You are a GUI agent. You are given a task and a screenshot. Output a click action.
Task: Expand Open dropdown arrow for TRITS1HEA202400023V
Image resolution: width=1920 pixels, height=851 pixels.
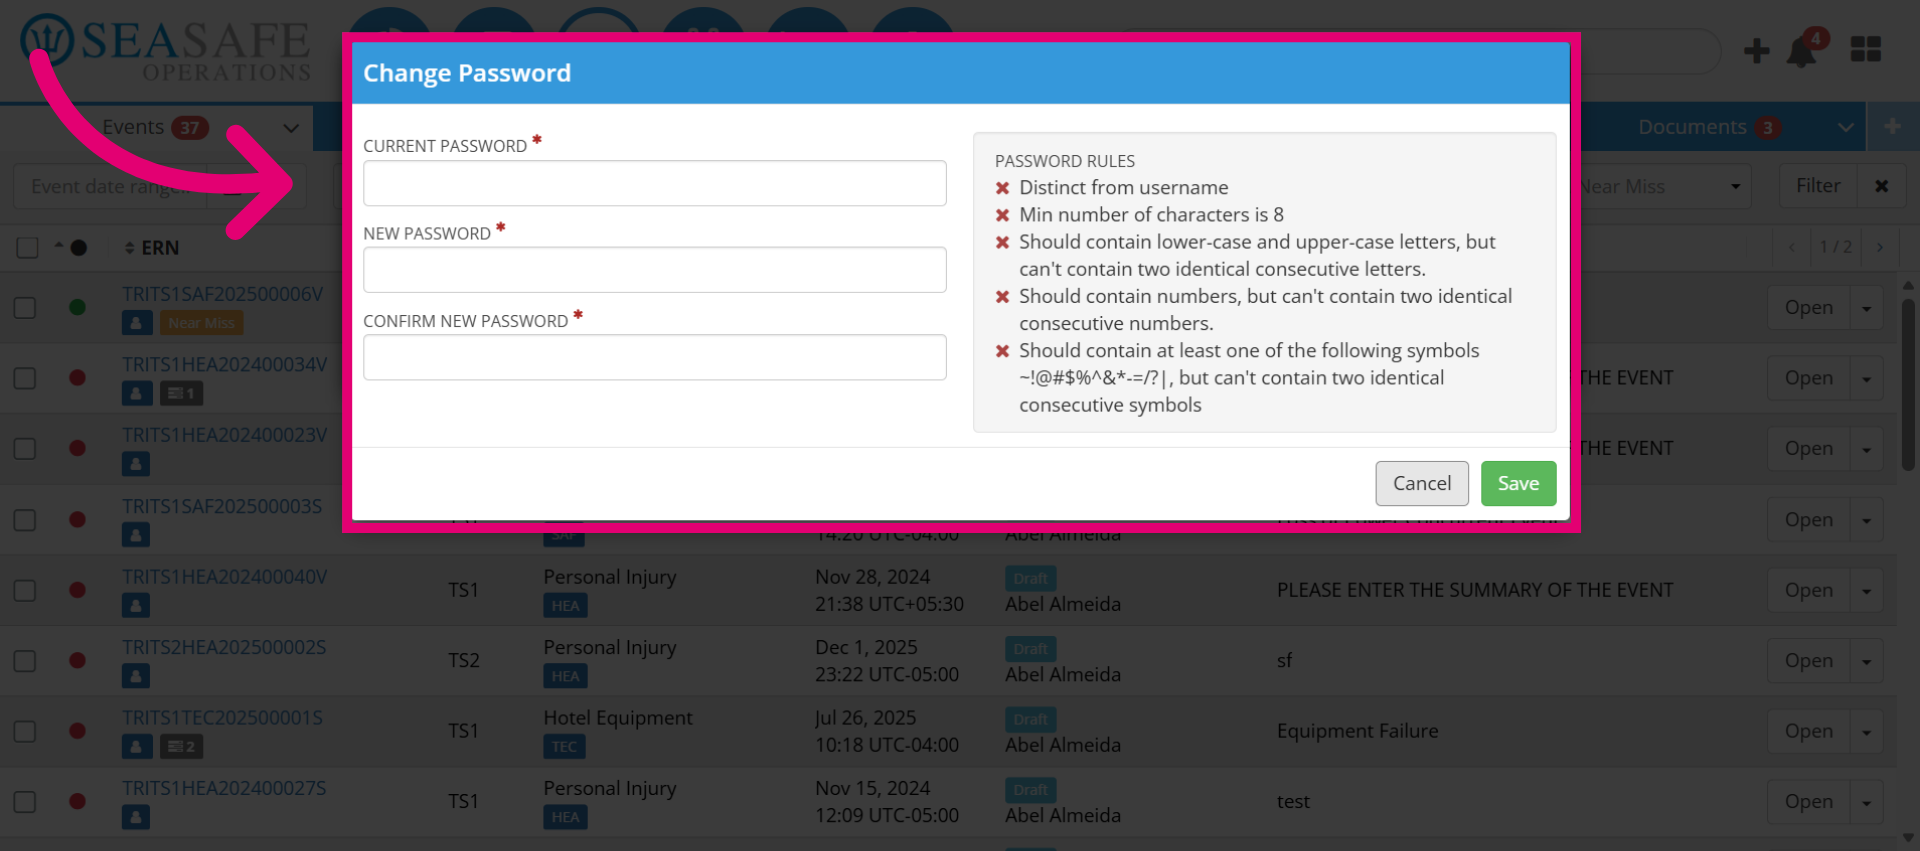pyautogui.click(x=1866, y=449)
